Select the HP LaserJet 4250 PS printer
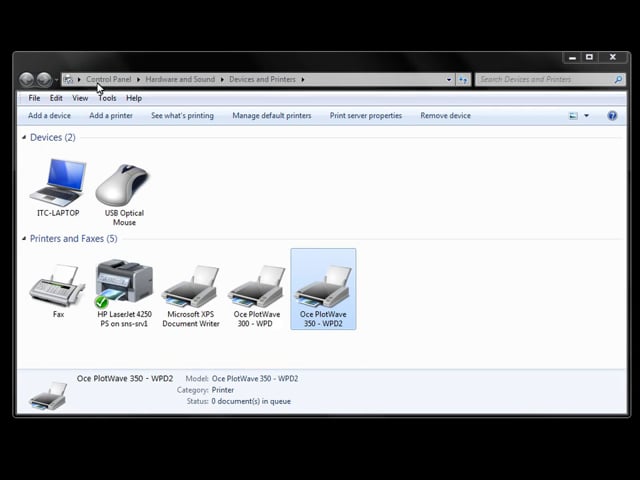 pyautogui.click(x=124, y=284)
